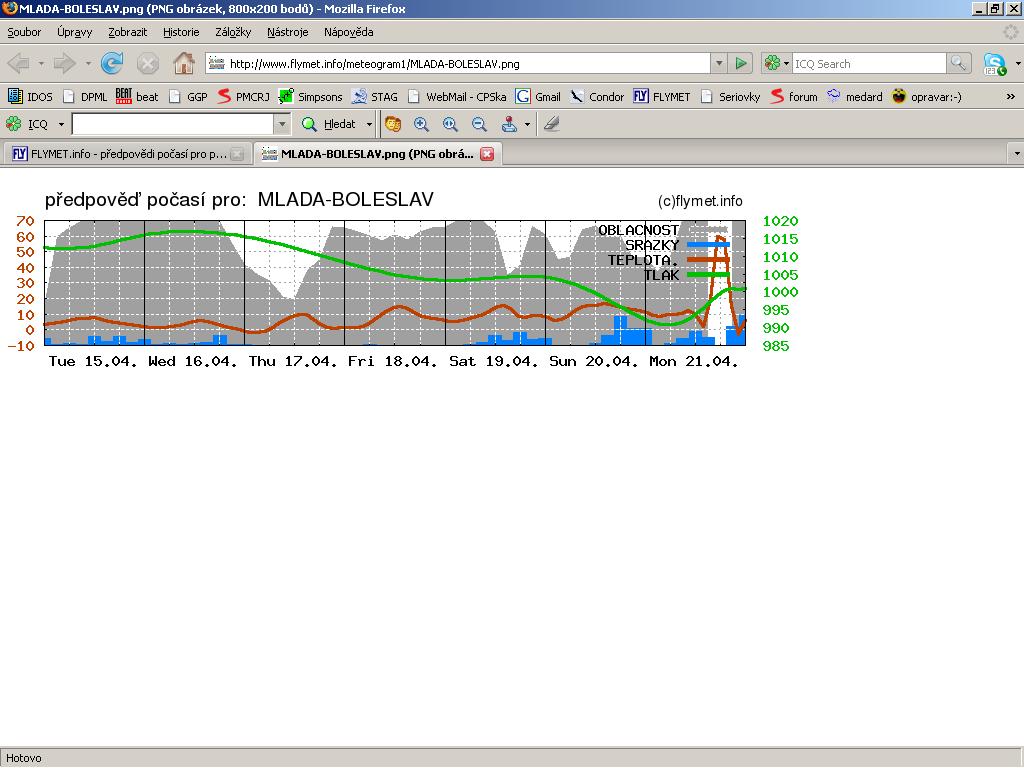
Task: Open the Nástroje menu
Action: 287,32
